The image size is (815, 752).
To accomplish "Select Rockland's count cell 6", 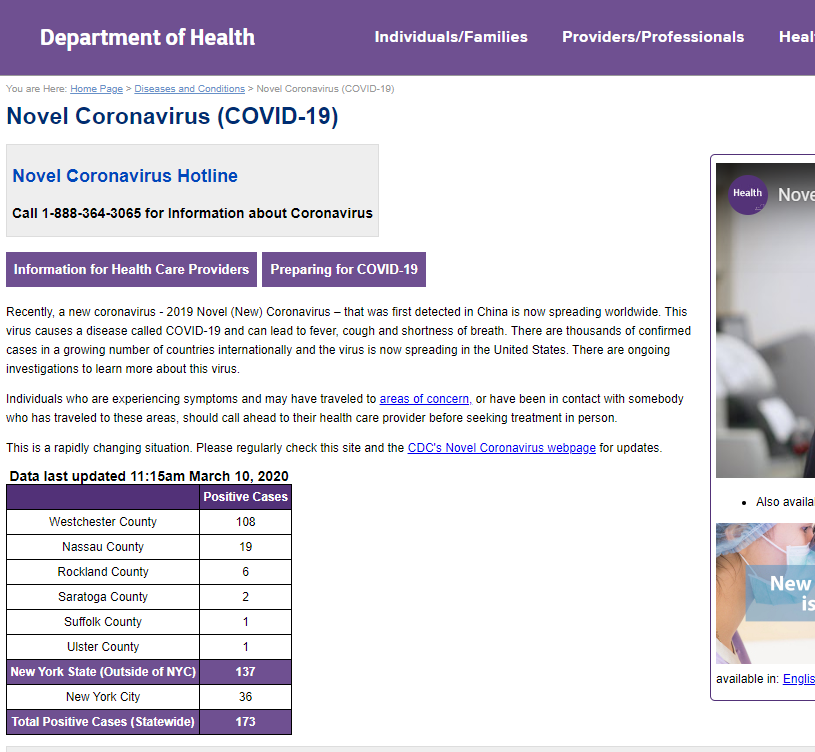I will click(x=245, y=572).
